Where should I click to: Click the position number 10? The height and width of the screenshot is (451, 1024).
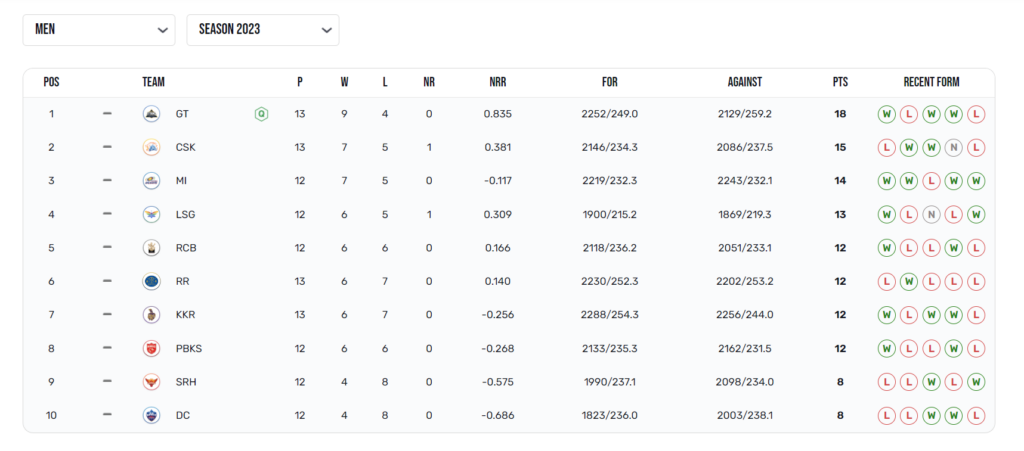[52, 415]
